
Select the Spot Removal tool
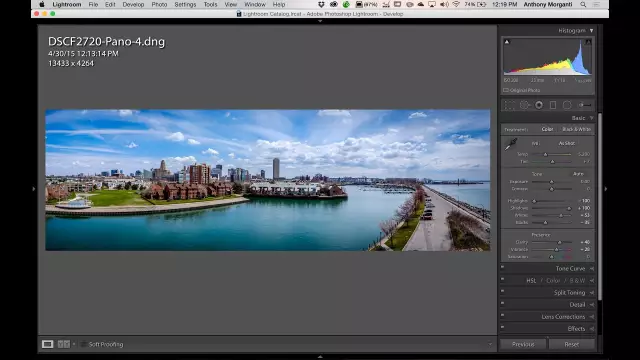pos(524,105)
